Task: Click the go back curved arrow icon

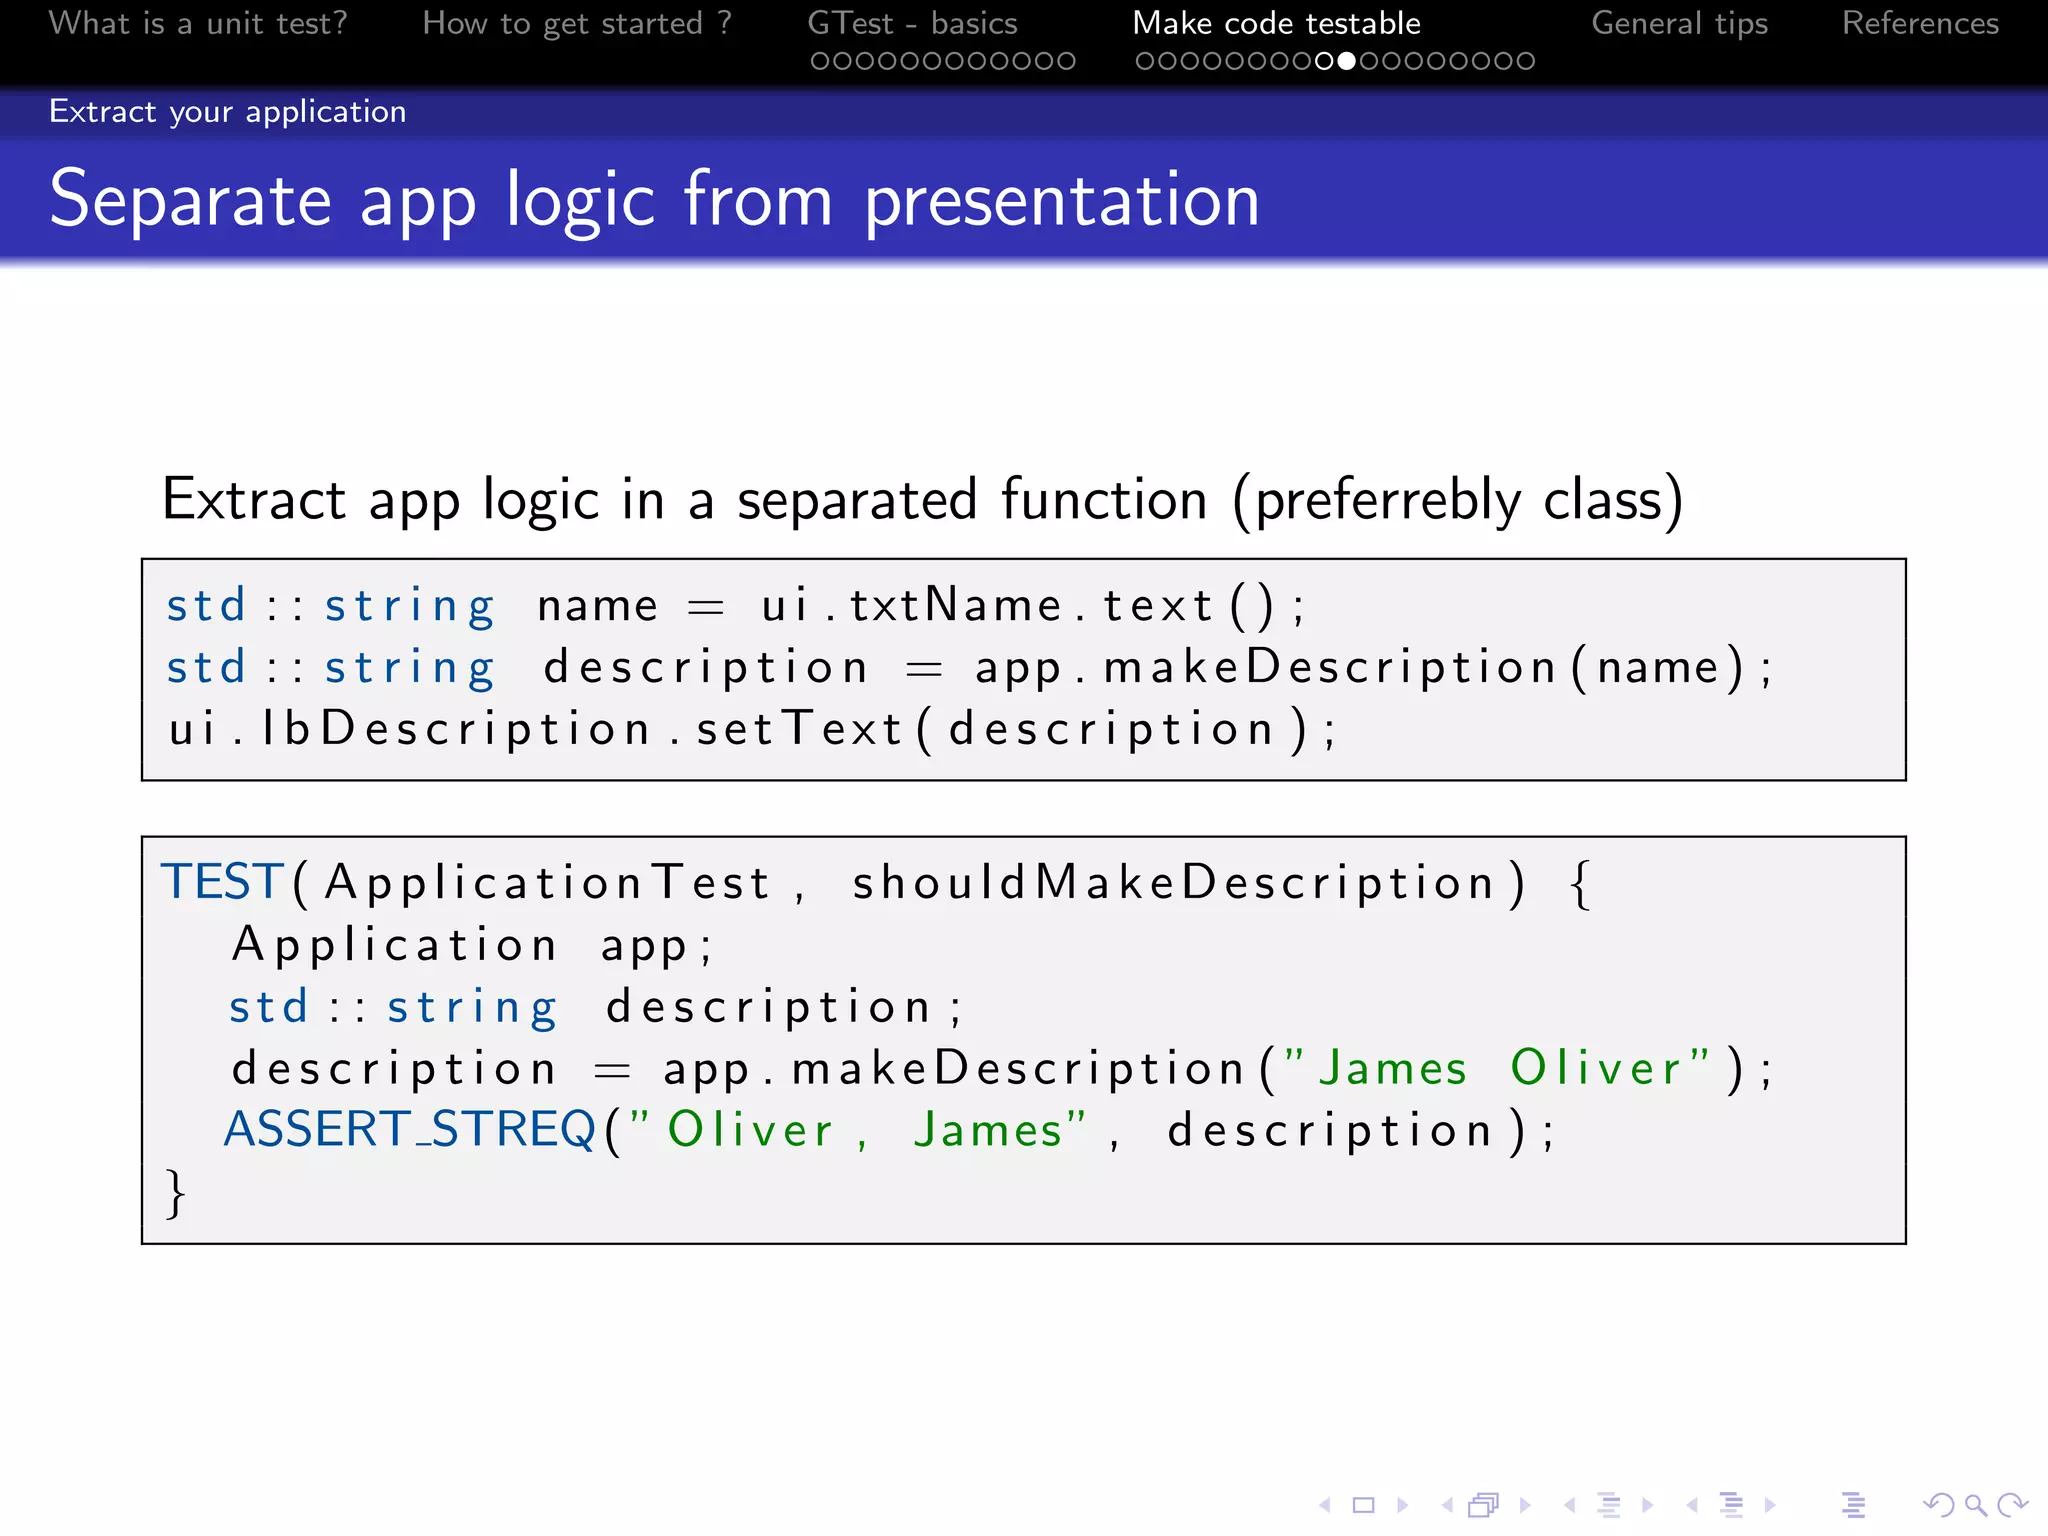Action: pyautogui.click(x=1938, y=1505)
